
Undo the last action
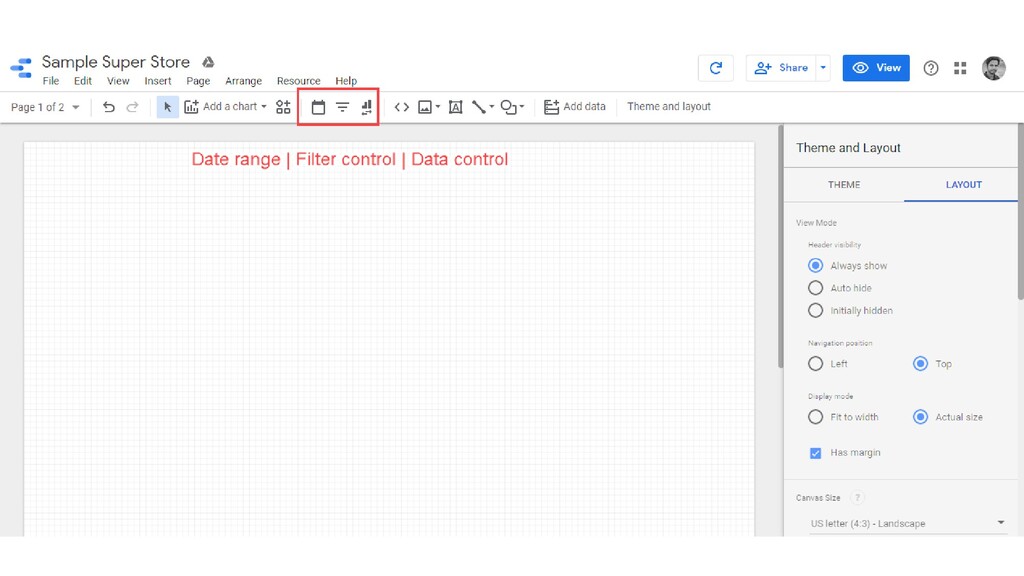108,106
